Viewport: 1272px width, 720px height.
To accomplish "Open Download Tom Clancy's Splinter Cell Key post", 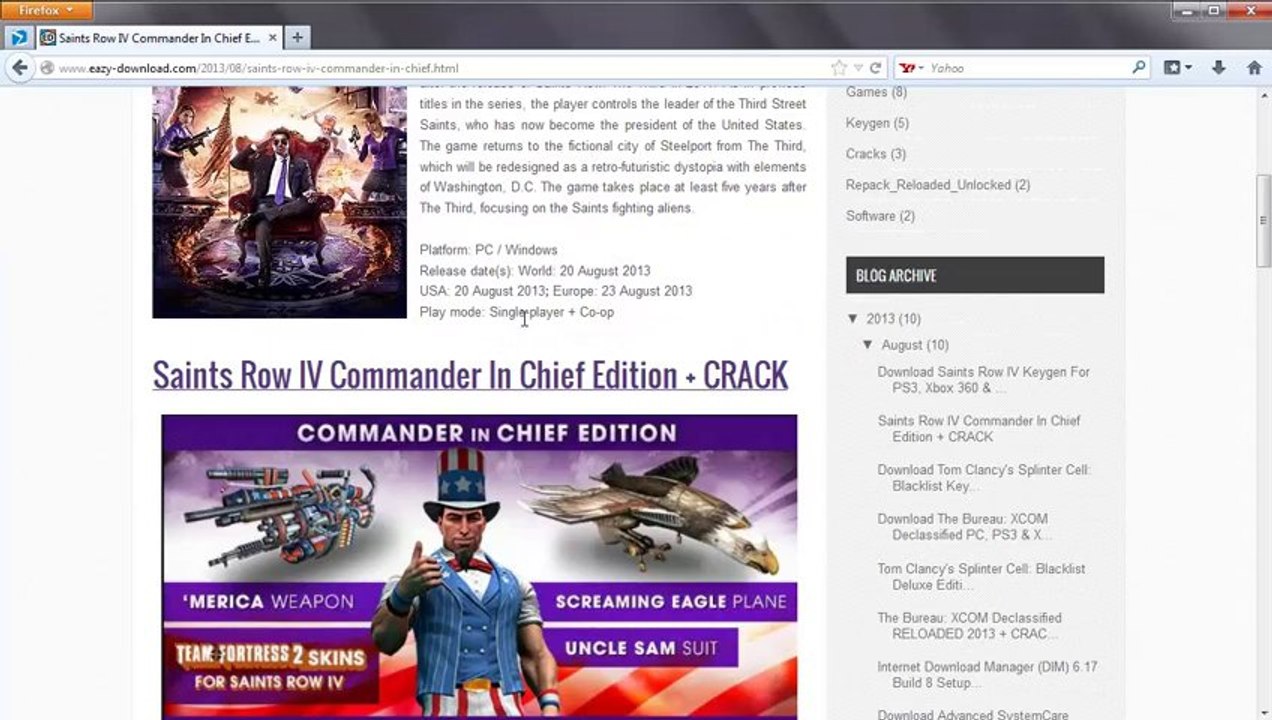I will (984, 478).
